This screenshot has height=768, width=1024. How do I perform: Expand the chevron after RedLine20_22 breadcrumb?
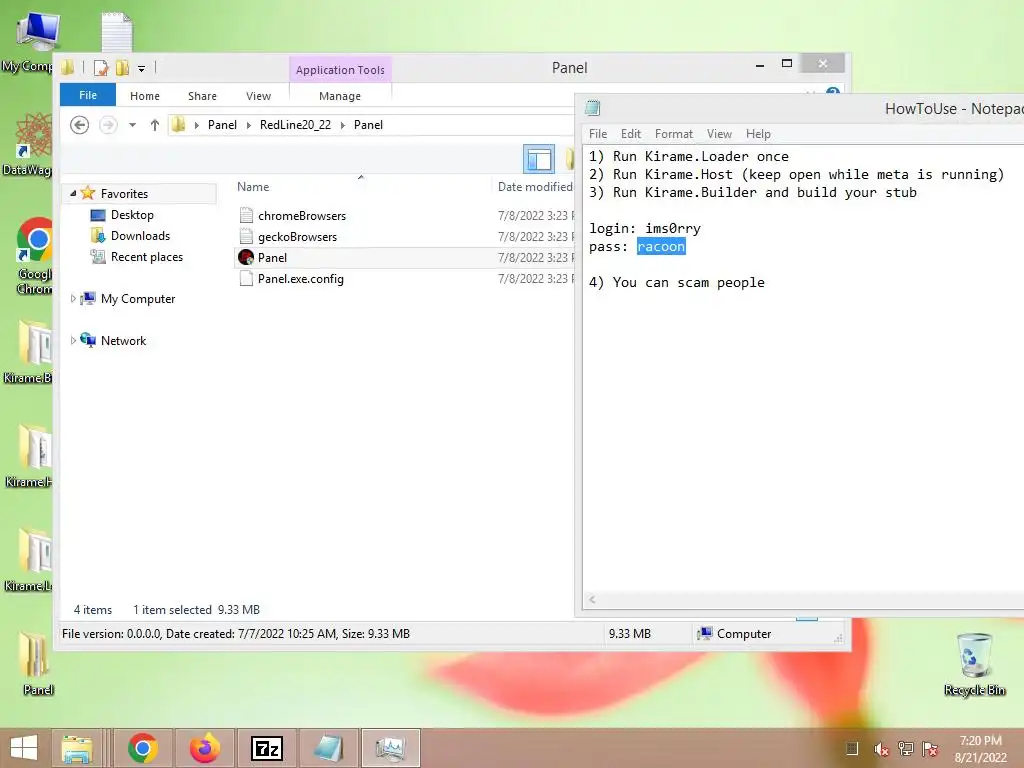pyautogui.click(x=342, y=125)
